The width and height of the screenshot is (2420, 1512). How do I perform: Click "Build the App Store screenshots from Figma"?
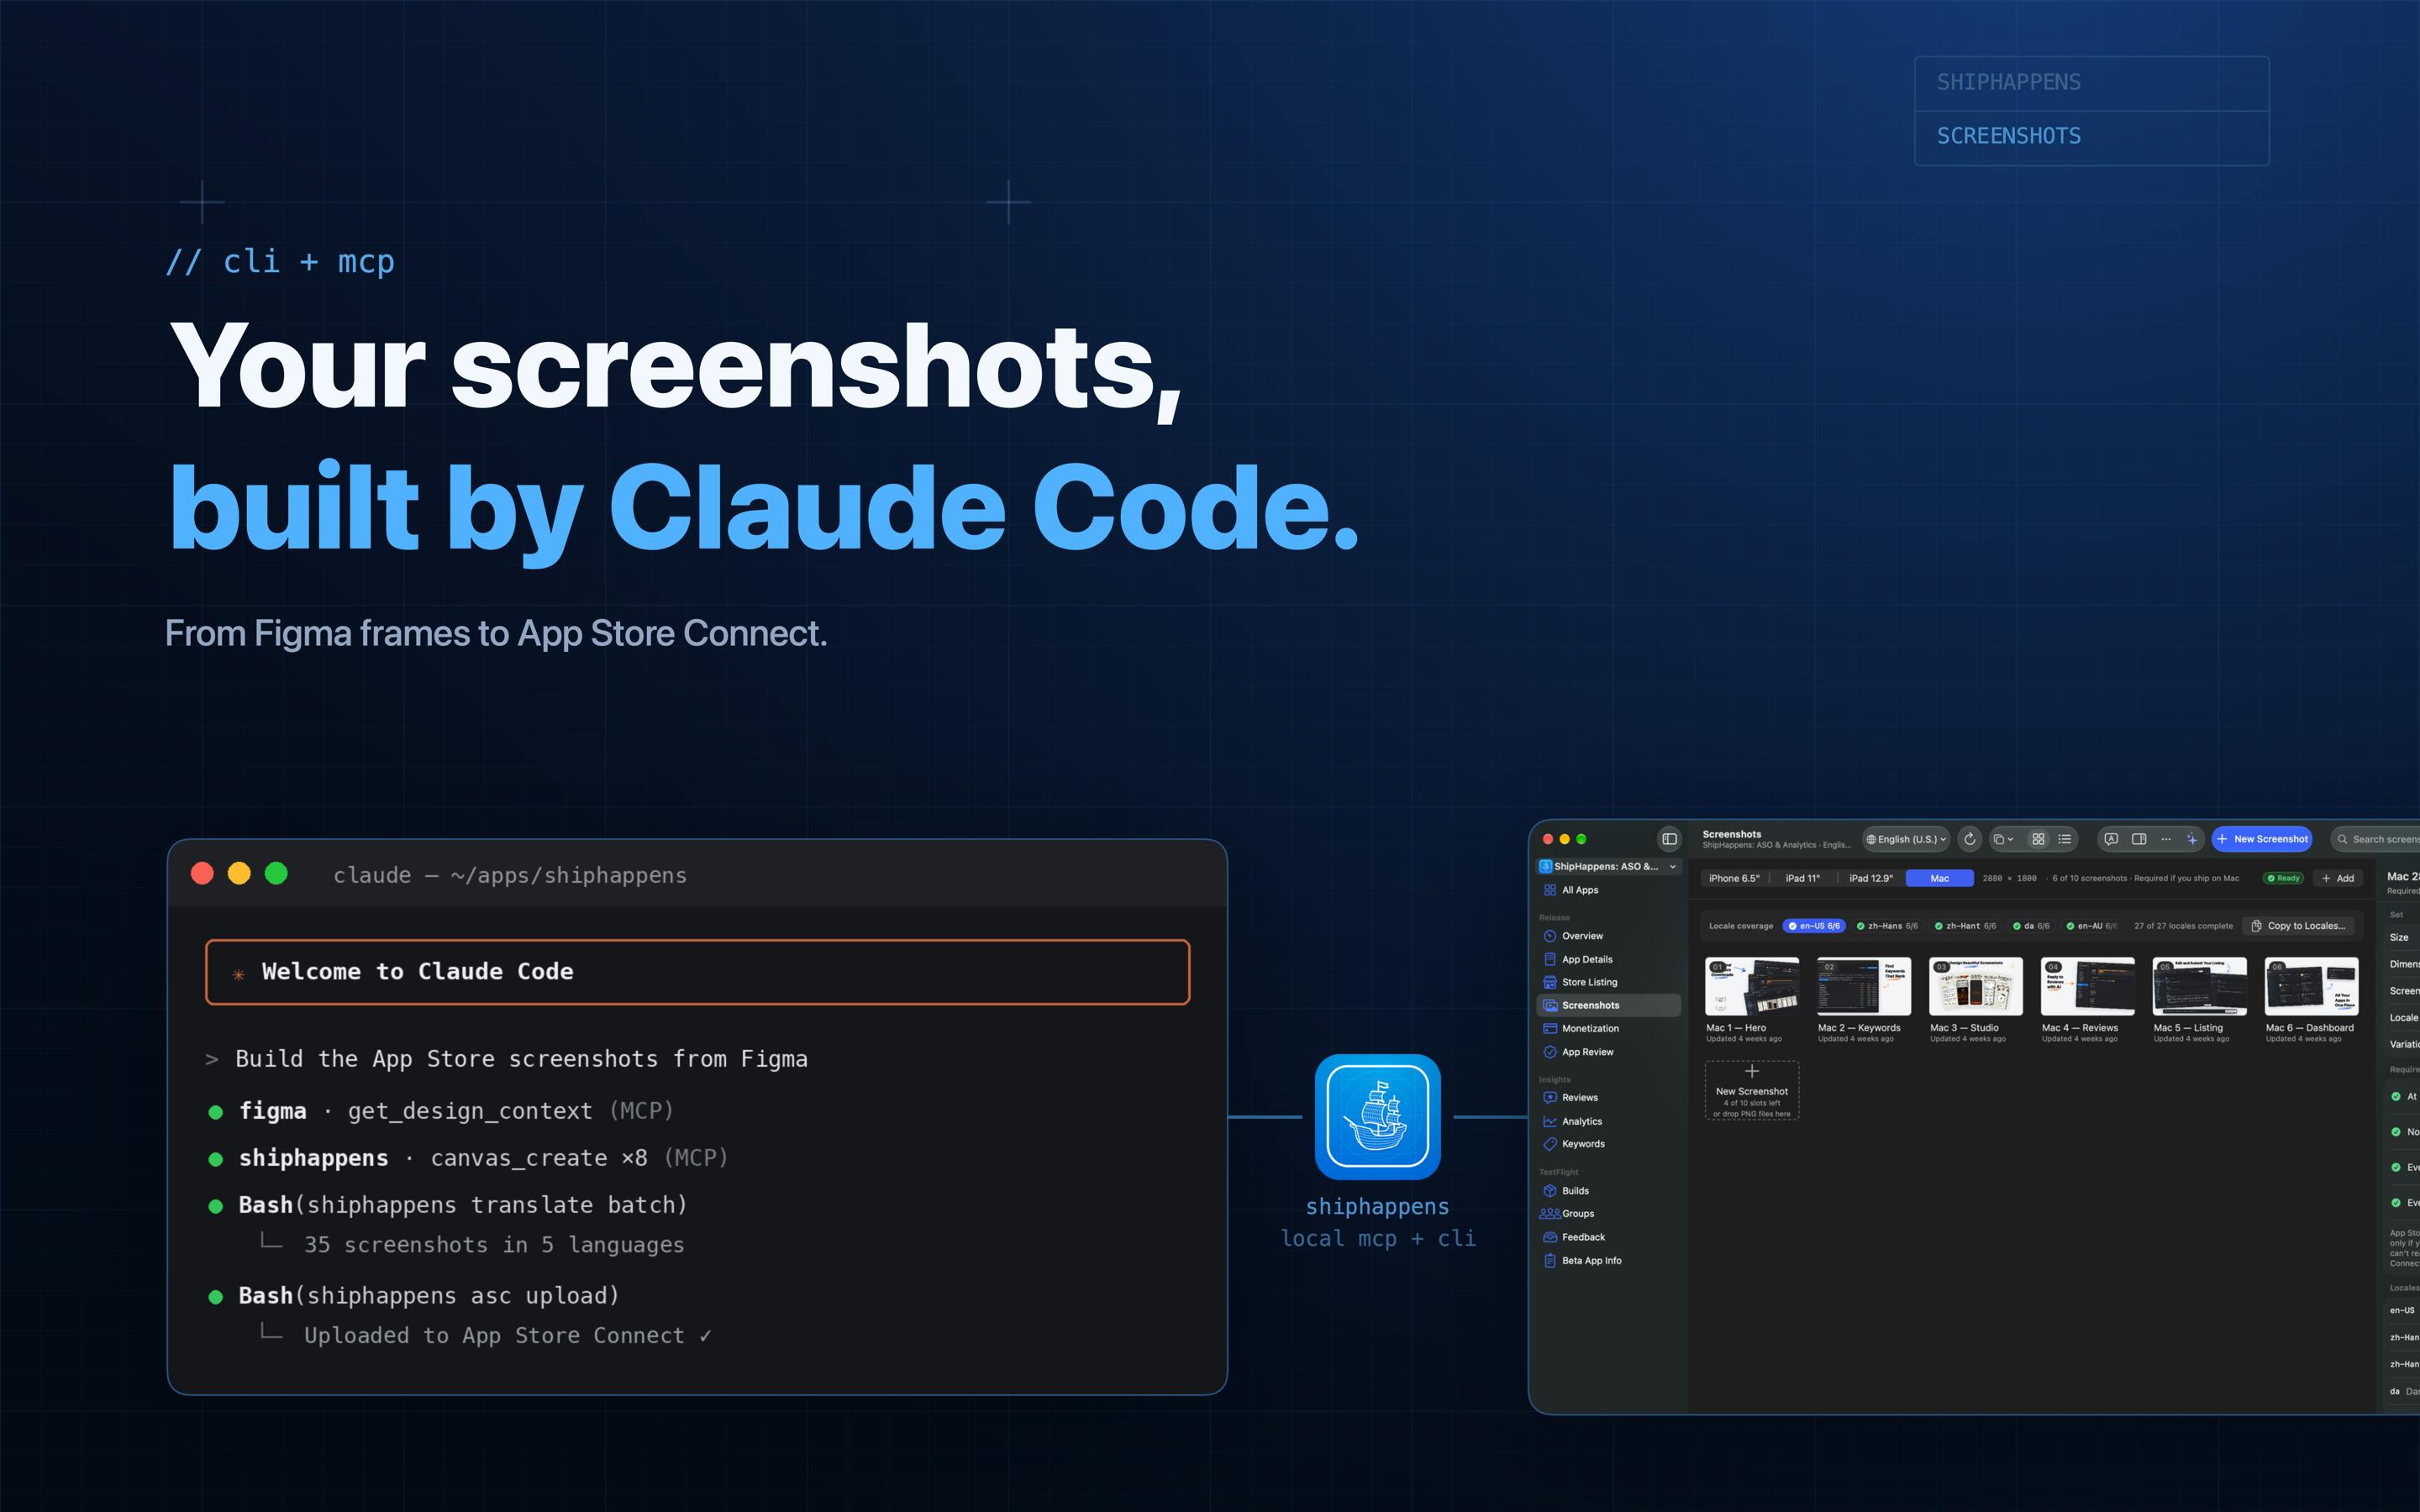pyautogui.click(x=521, y=1059)
